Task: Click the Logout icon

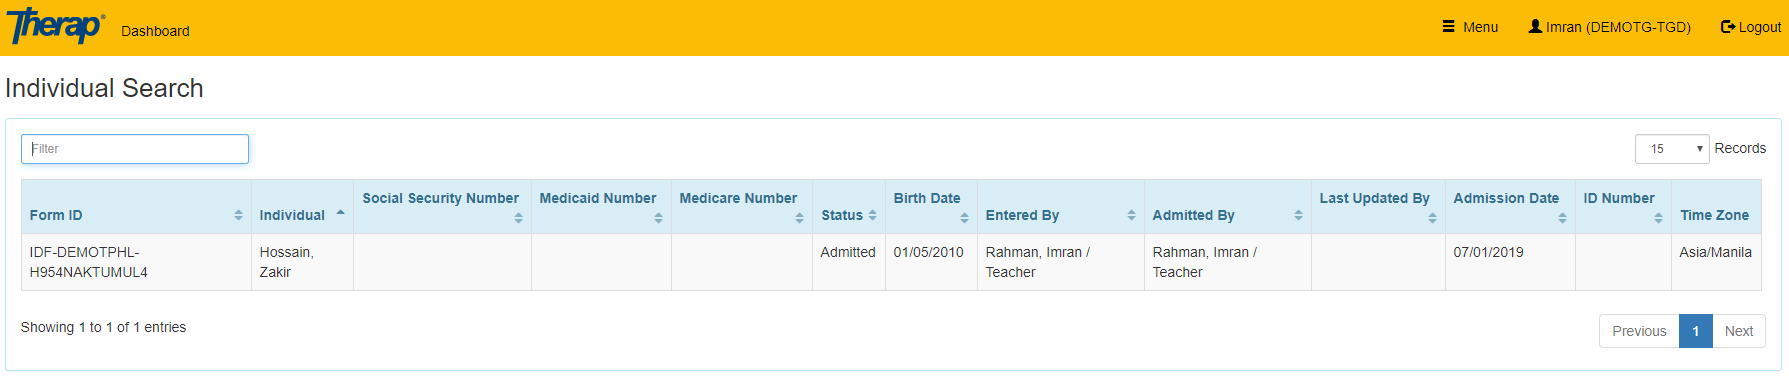Action: click(1727, 27)
